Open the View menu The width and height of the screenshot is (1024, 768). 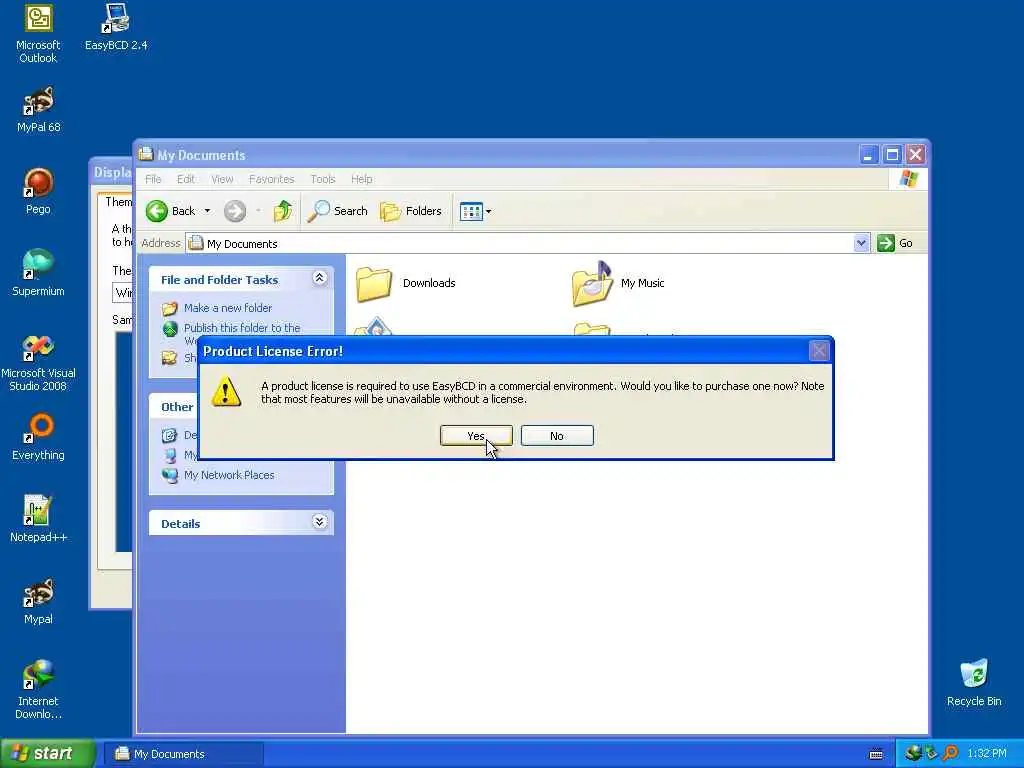coord(222,179)
